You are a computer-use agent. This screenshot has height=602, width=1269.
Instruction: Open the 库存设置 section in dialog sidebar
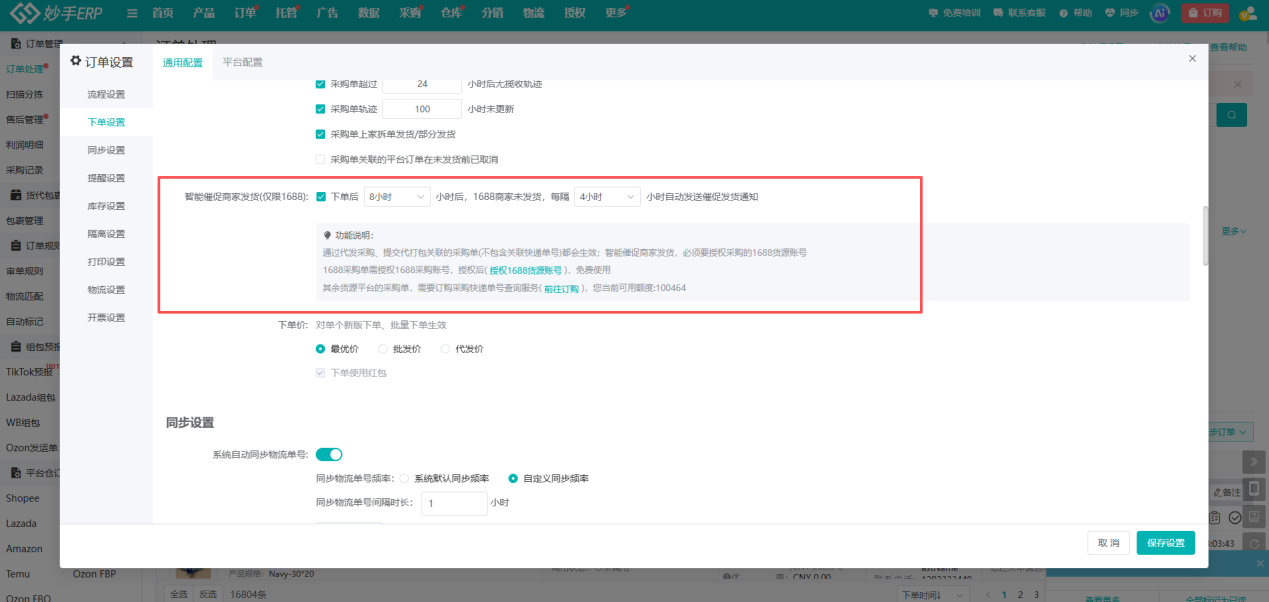point(106,206)
